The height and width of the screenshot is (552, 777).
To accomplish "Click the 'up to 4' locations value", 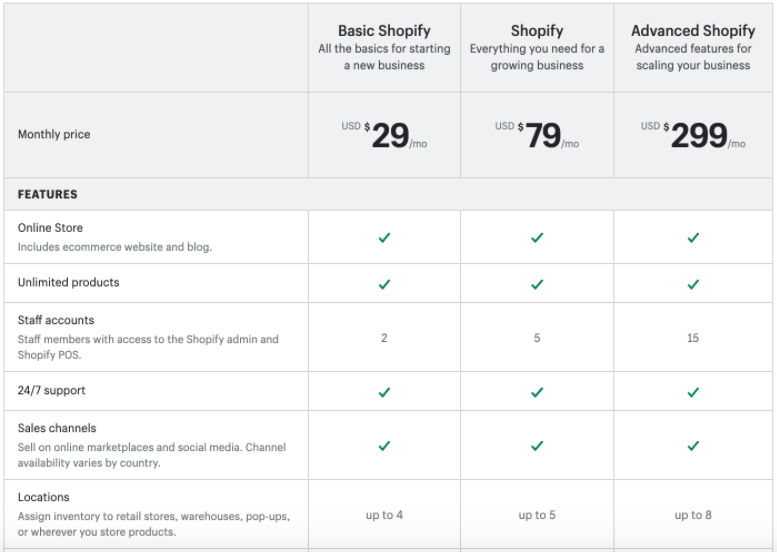I will [x=384, y=515].
